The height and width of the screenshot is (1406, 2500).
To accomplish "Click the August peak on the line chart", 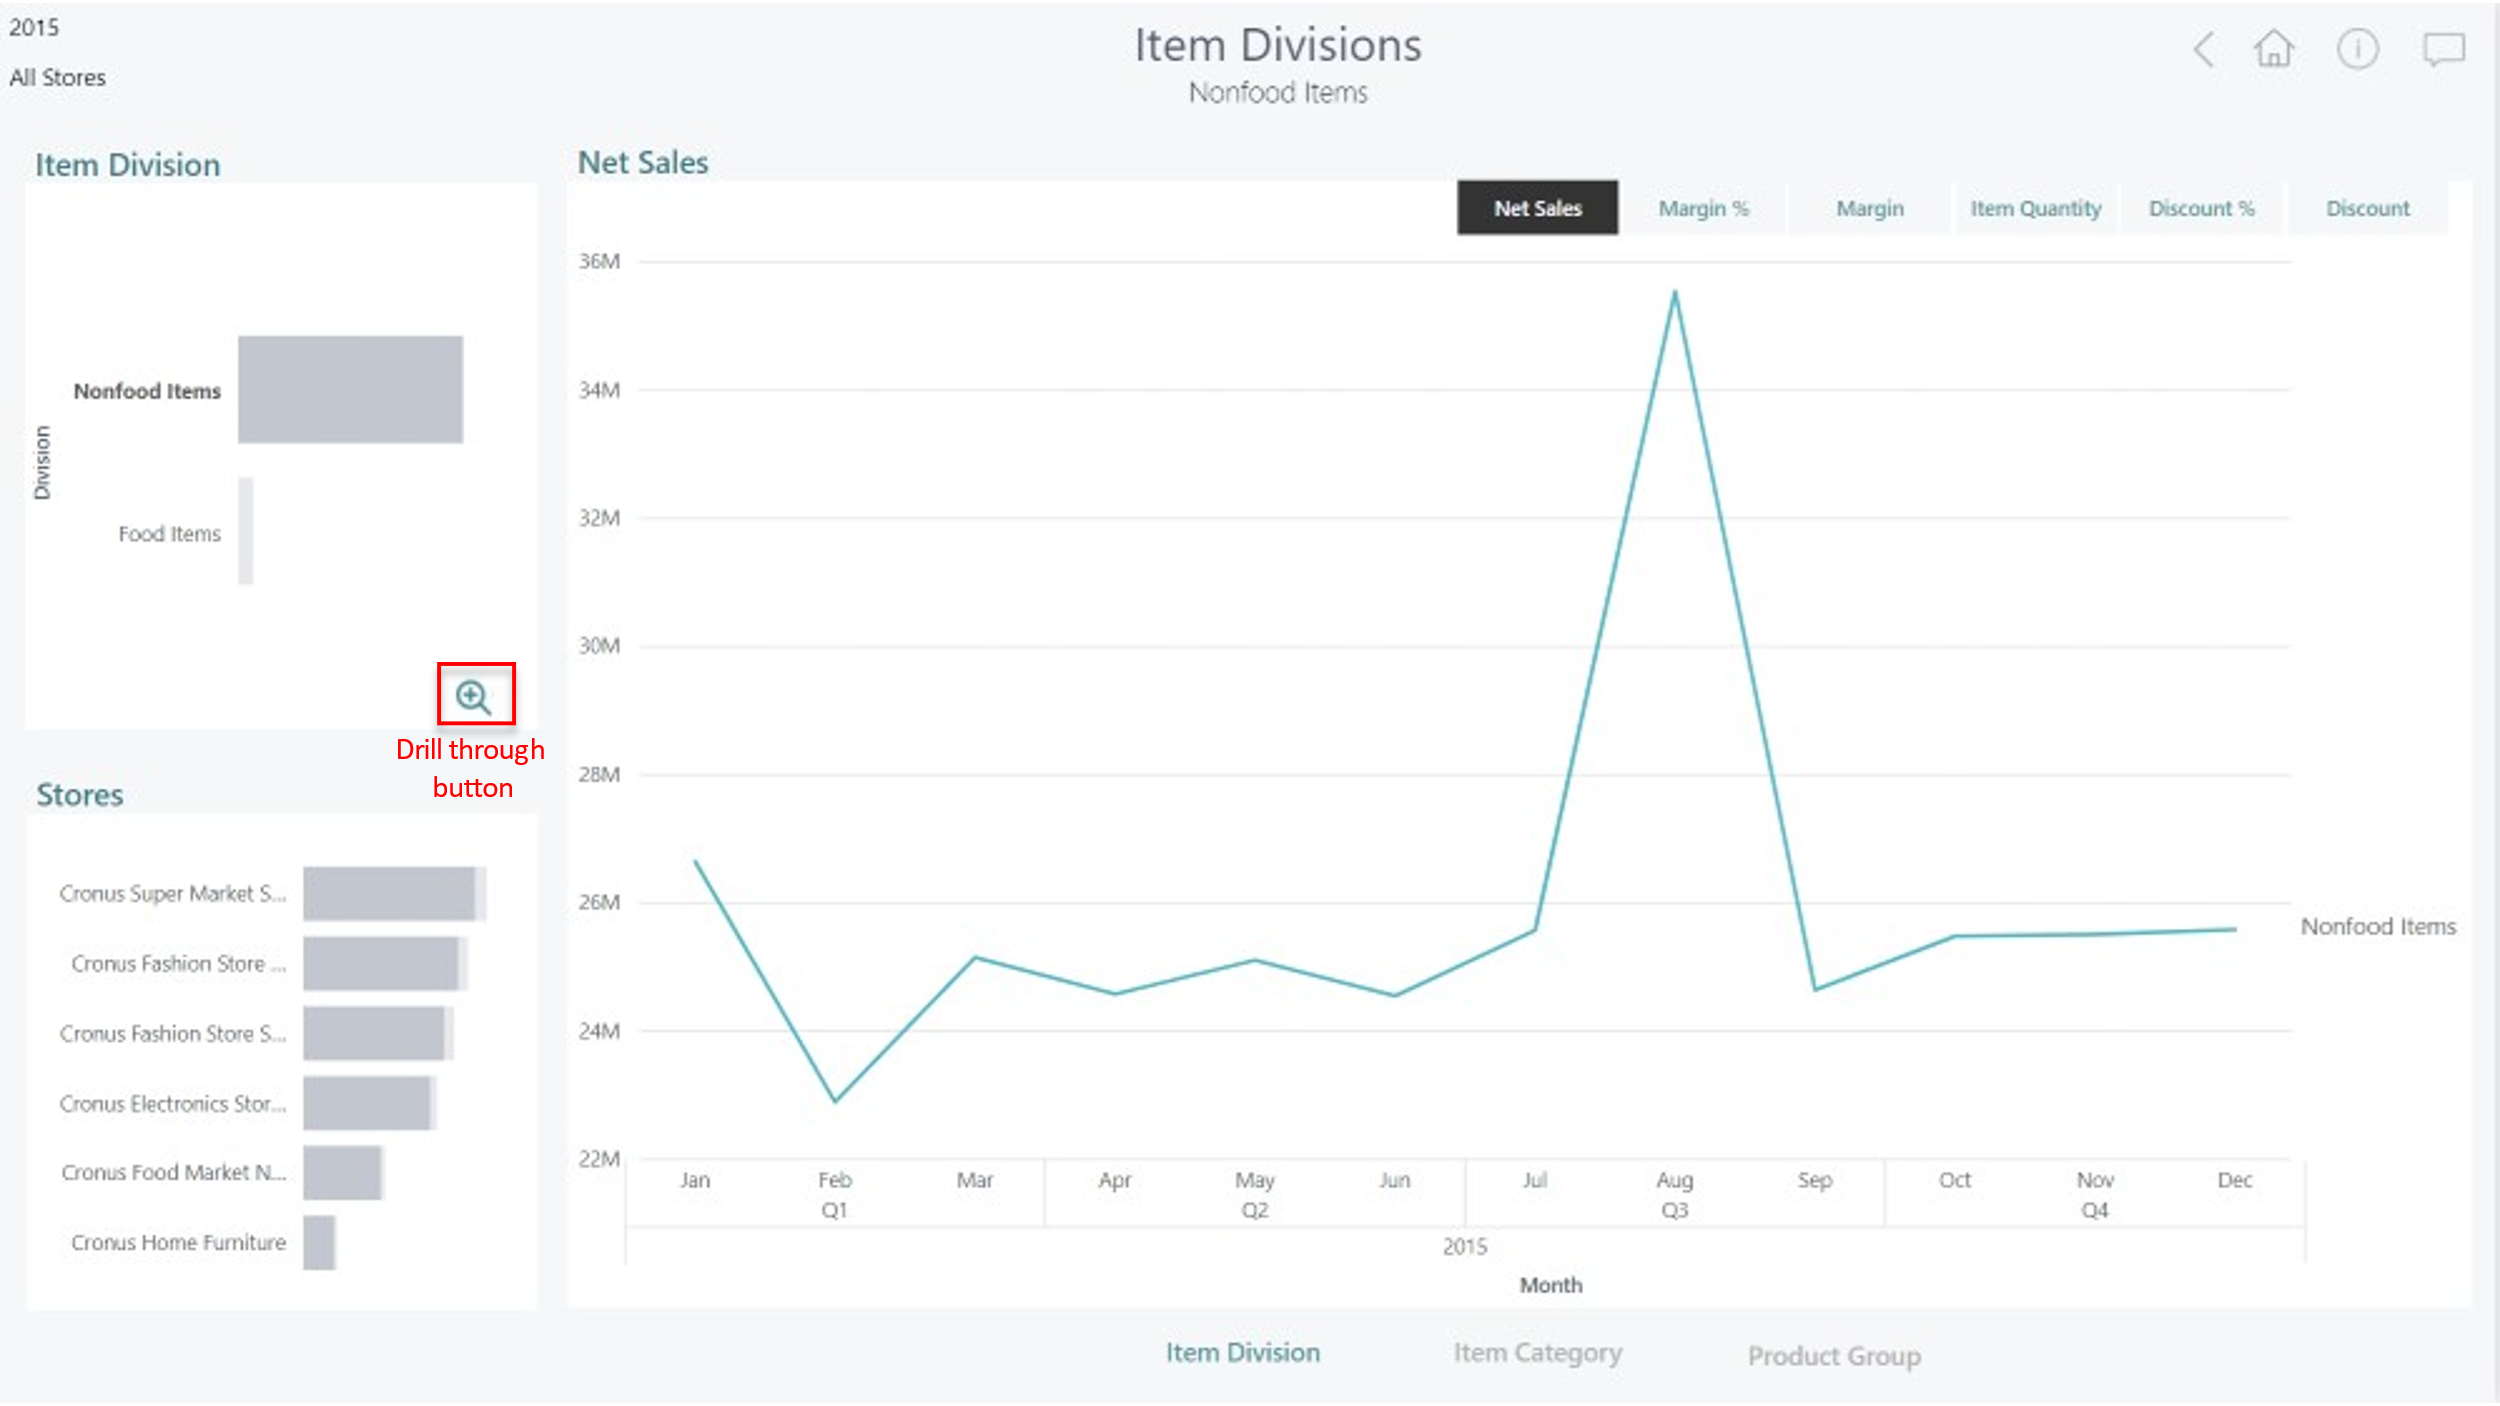I will point(1674,293).
